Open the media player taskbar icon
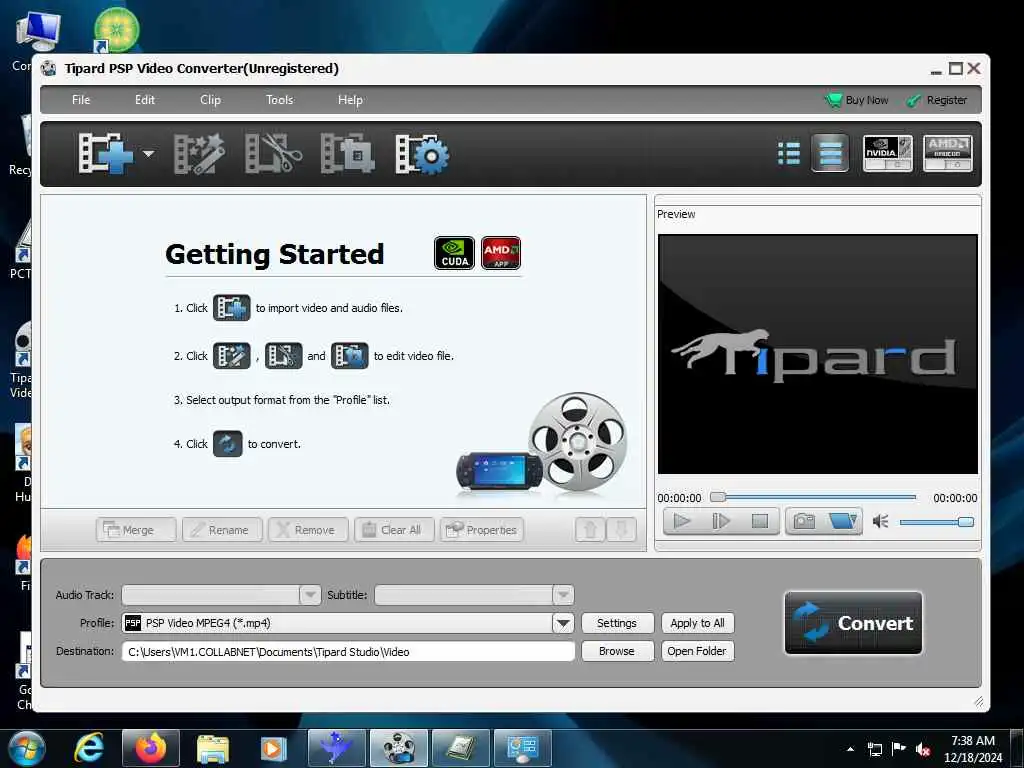1024x768 pixels. coord(274,748)
